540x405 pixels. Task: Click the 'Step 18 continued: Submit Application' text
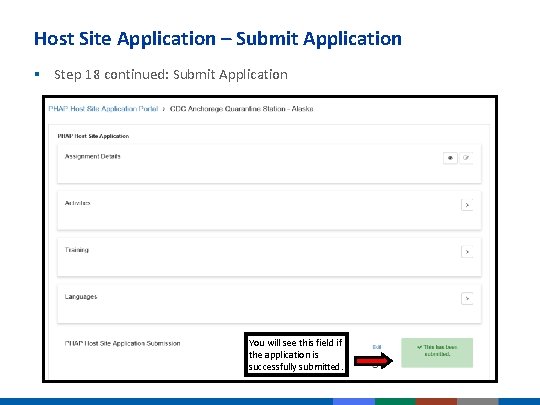click(171, 75)
